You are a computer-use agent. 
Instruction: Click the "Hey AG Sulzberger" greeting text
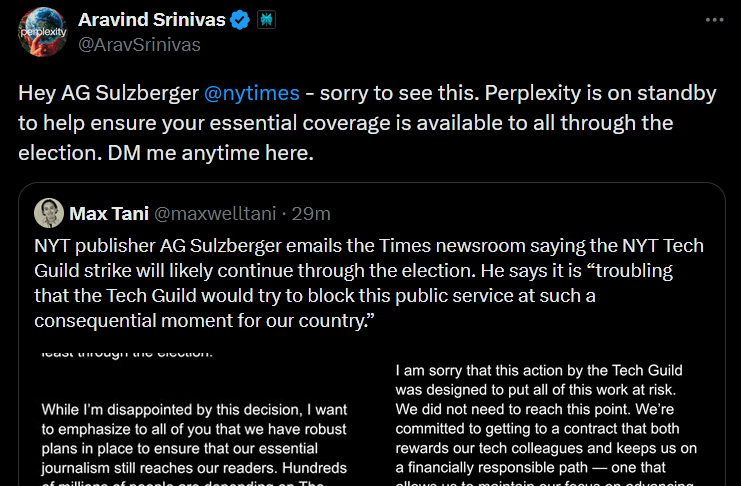click(x=108, y=93)
